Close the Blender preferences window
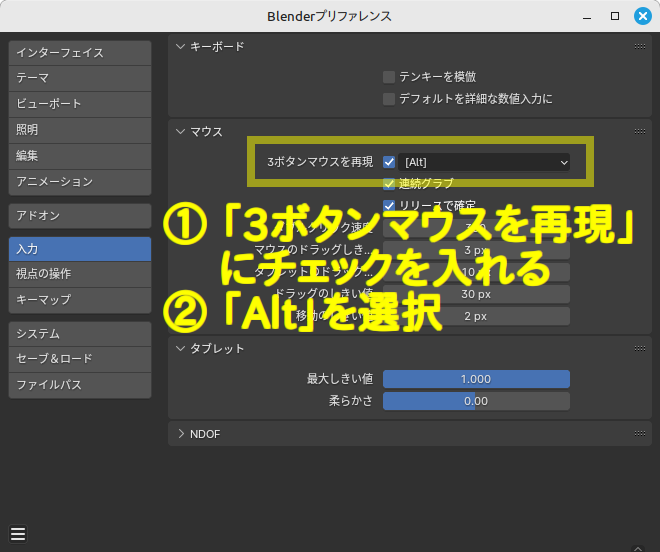The height and width of the screenshot is (552, 660). [x=643, y=16]
